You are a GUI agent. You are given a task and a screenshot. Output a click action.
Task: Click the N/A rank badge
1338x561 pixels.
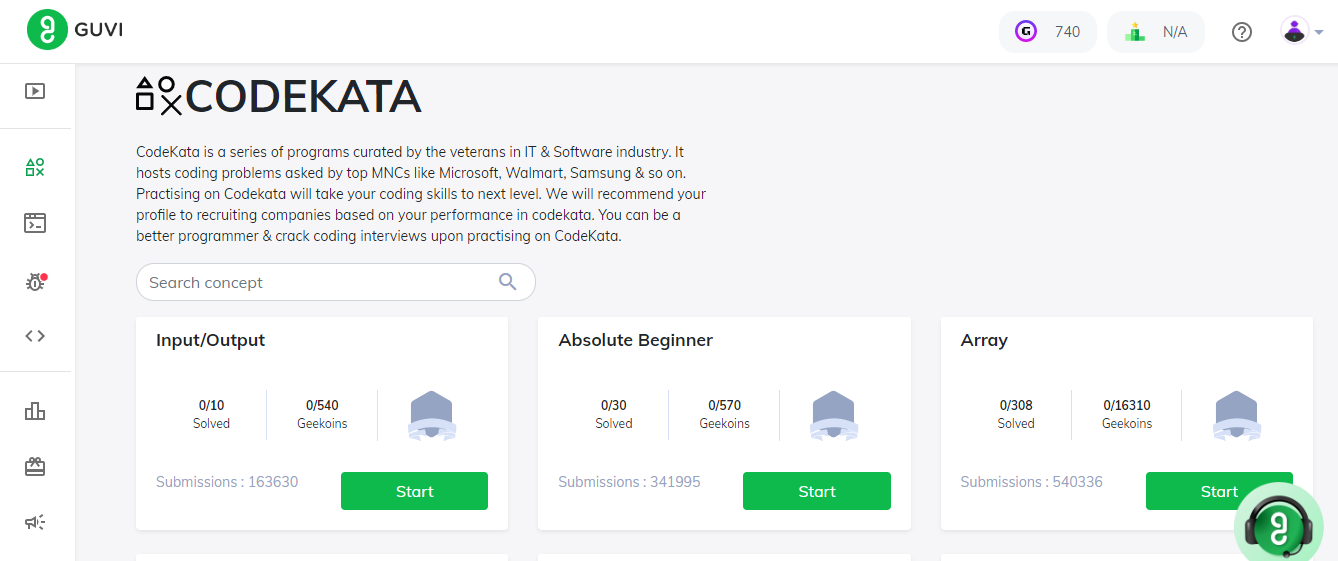[1155, 32]
